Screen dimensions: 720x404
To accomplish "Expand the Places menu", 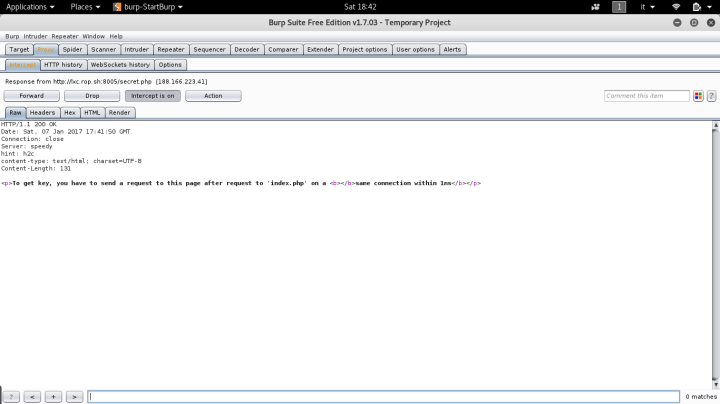I will 87,7.
